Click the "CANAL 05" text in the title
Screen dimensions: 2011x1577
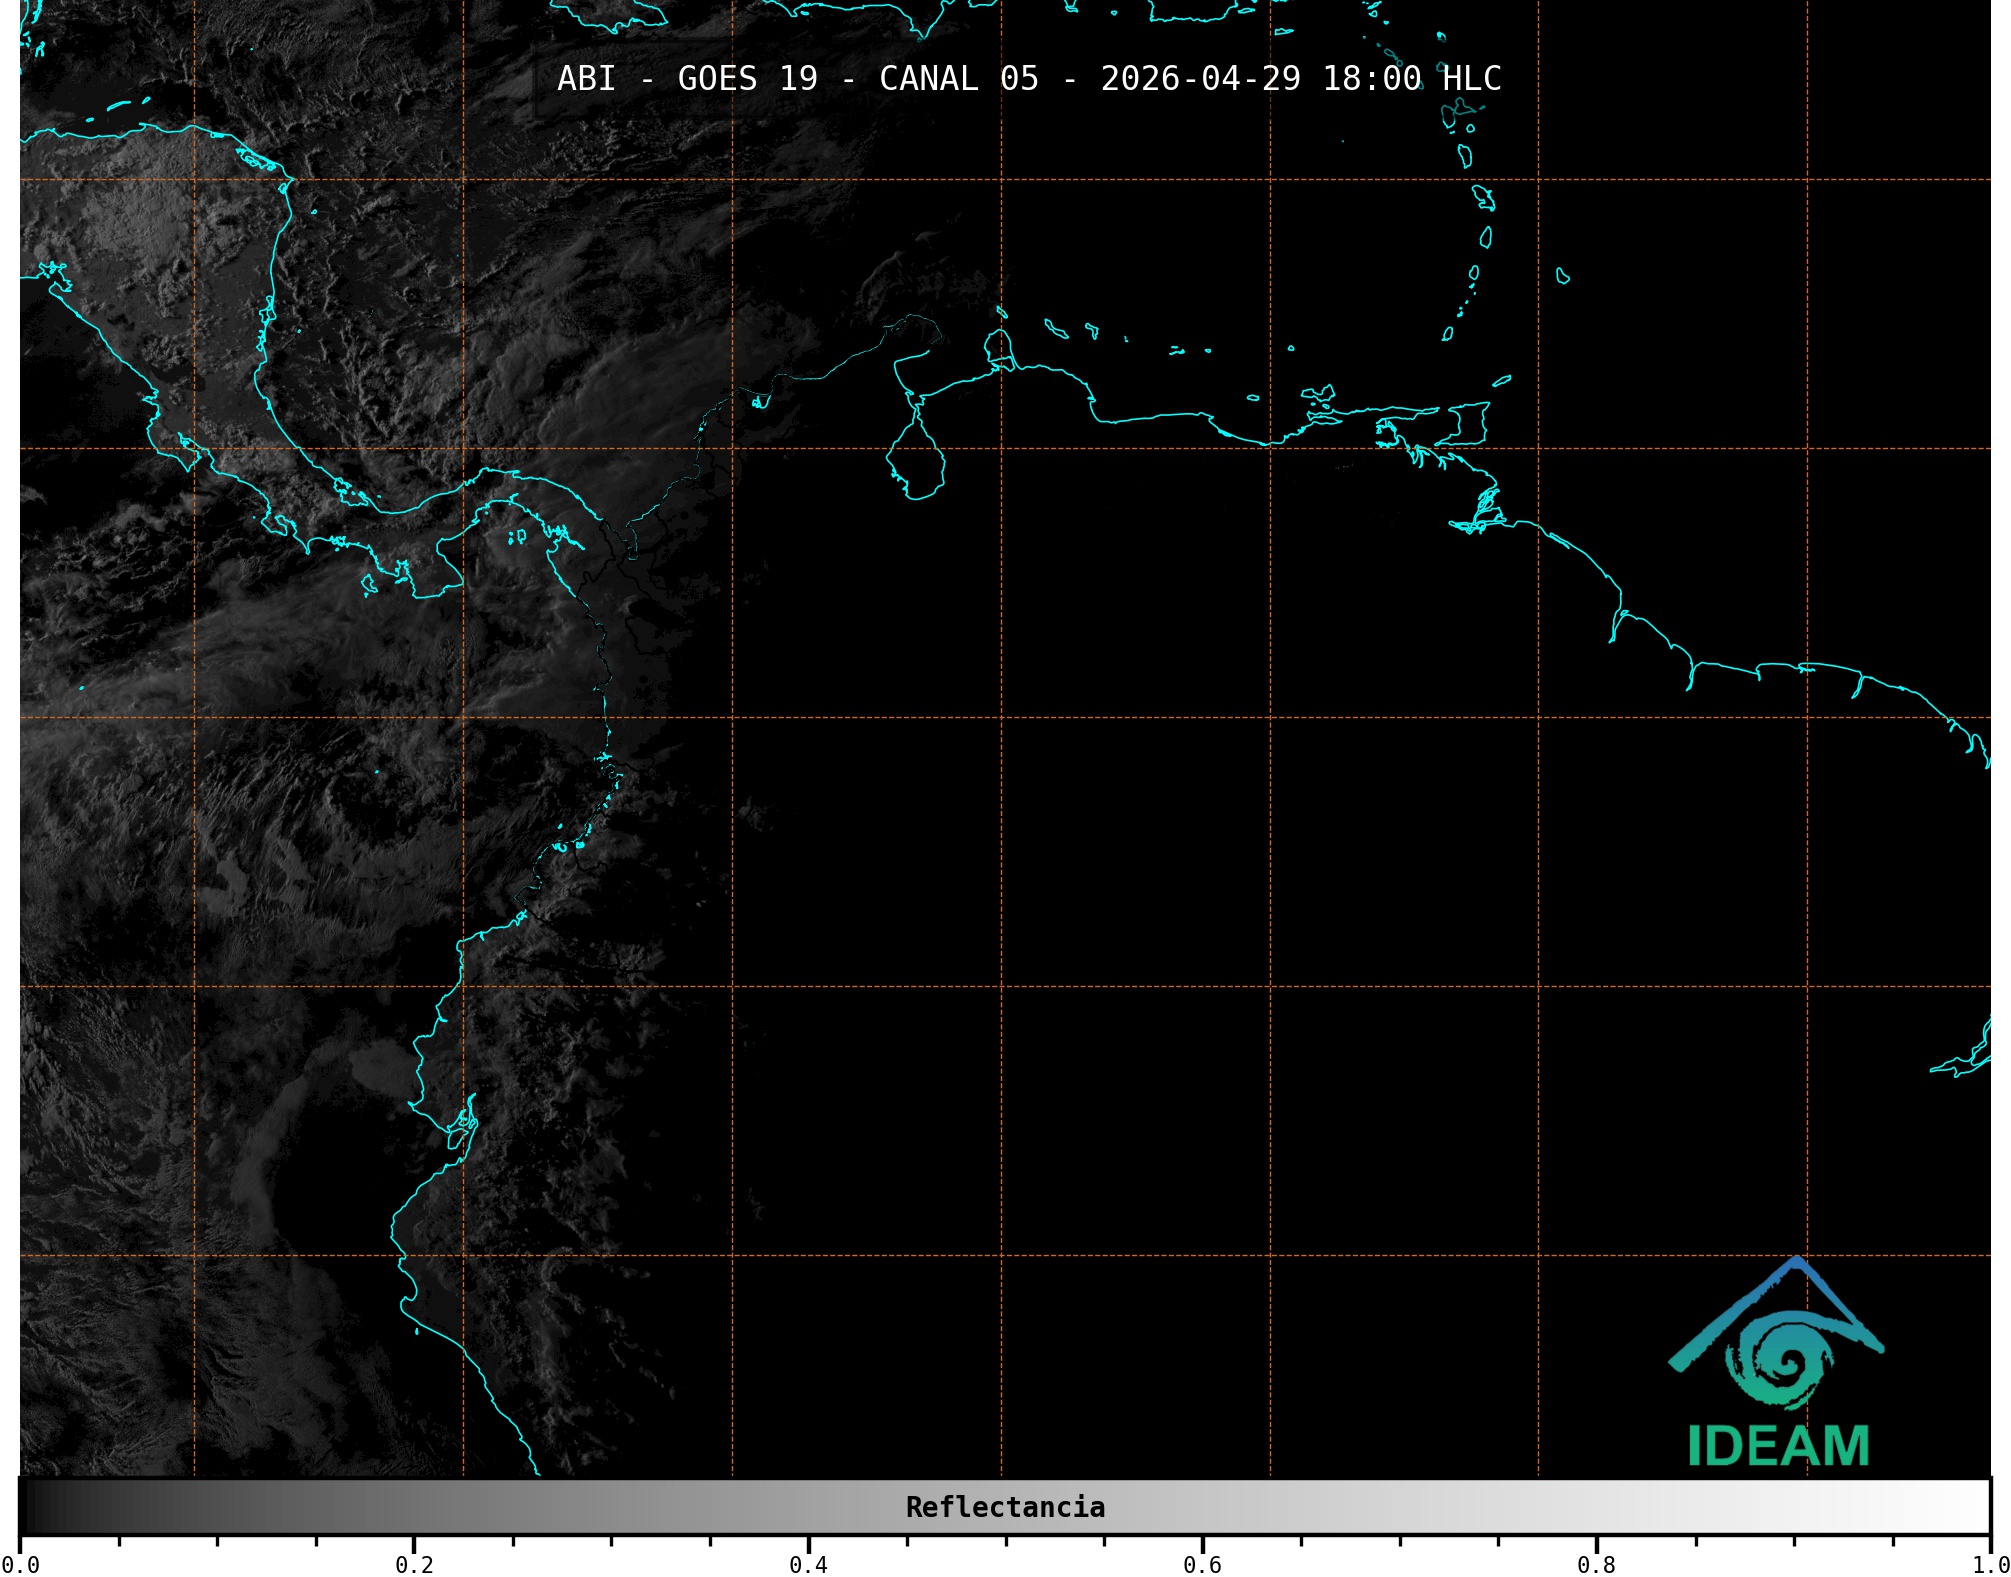pos(958,78)
